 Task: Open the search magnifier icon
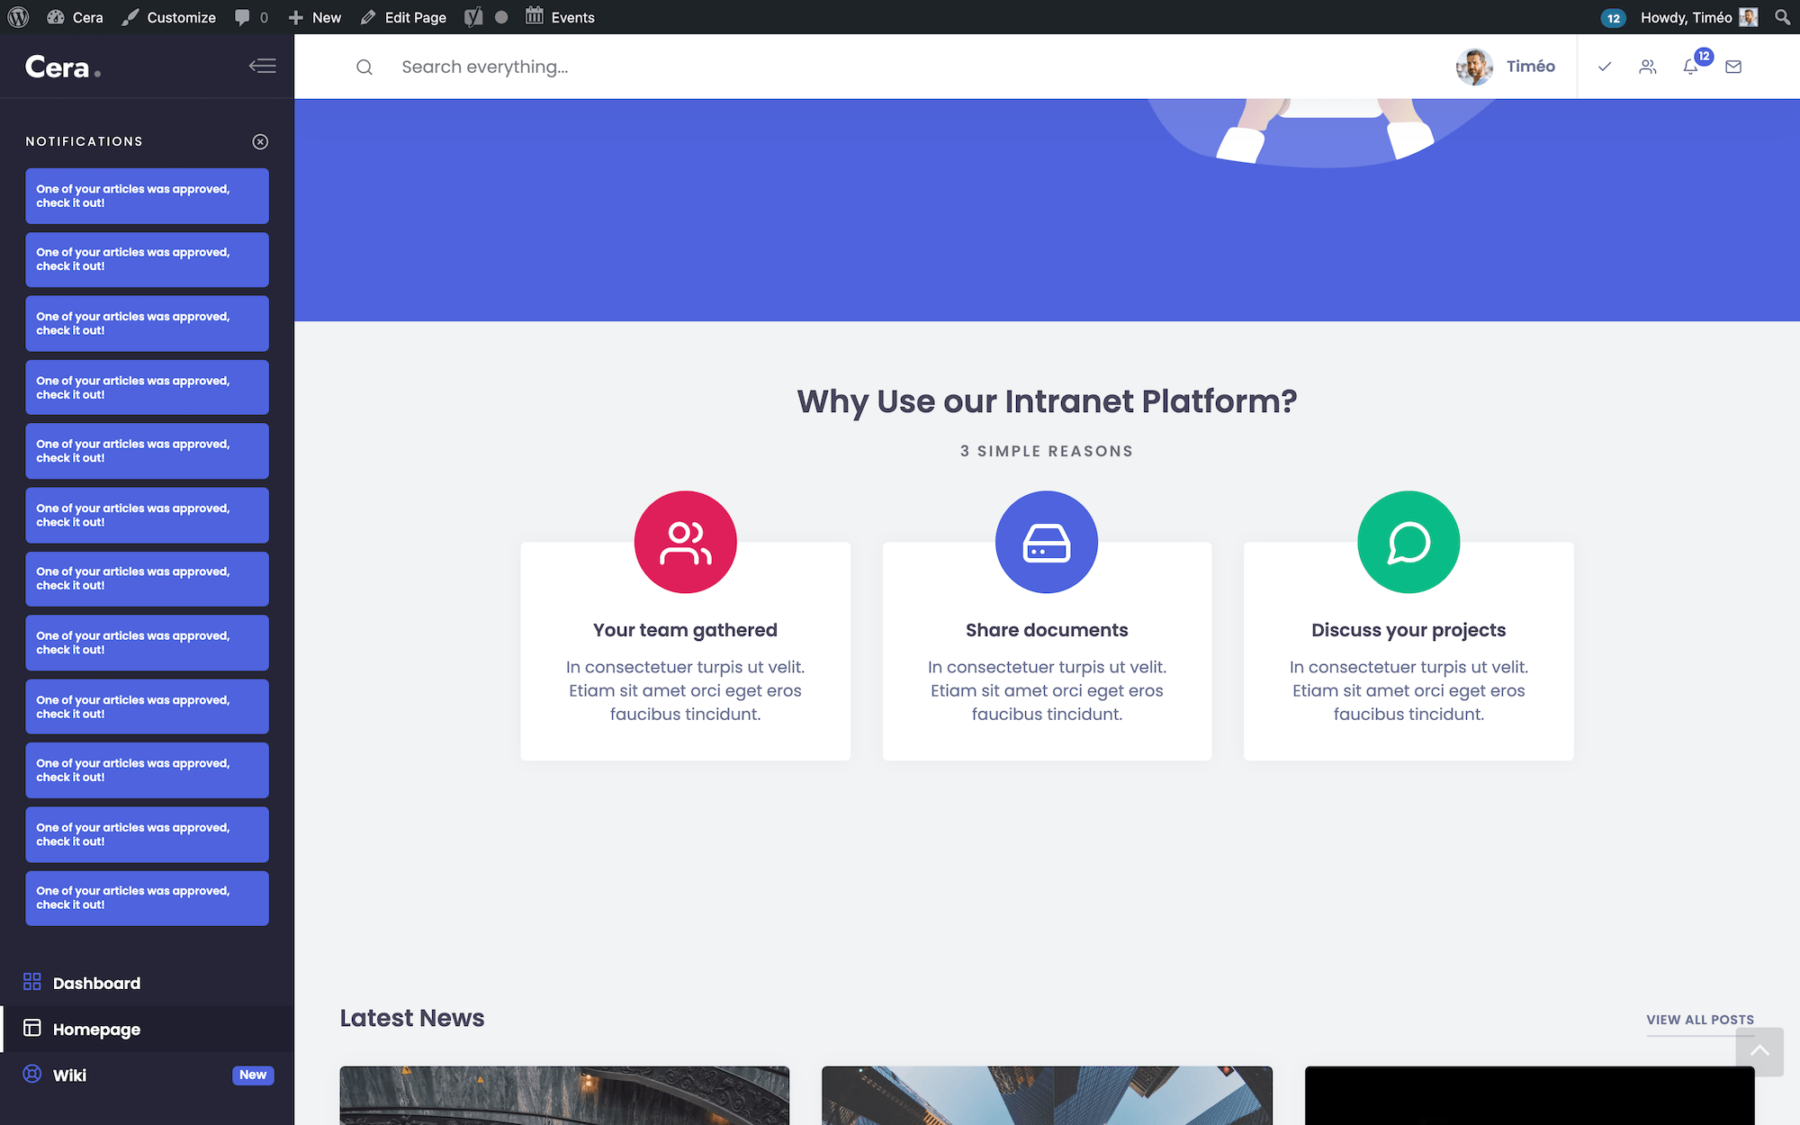point(364,66)
